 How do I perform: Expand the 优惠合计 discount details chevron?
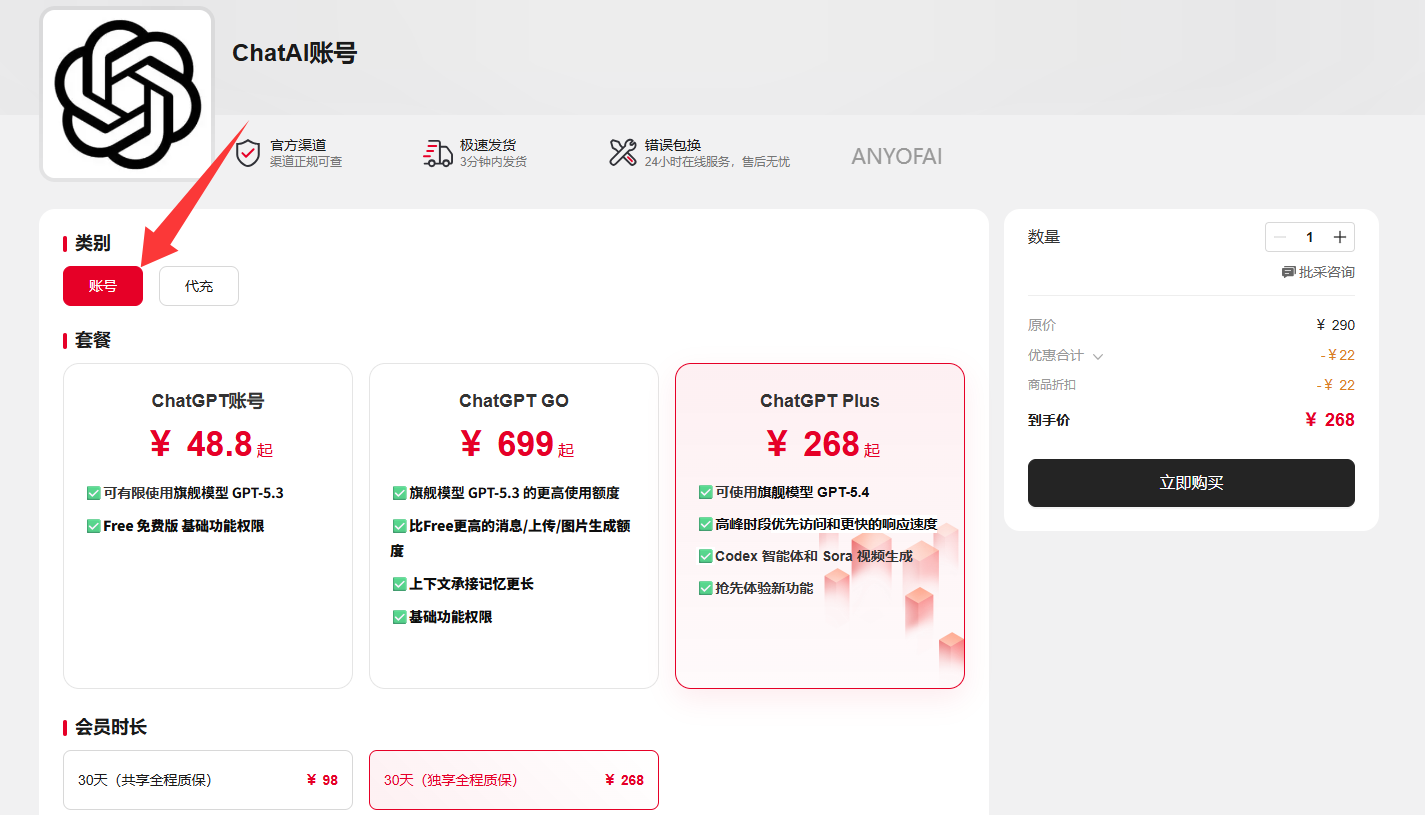[x=1098, y=356]
